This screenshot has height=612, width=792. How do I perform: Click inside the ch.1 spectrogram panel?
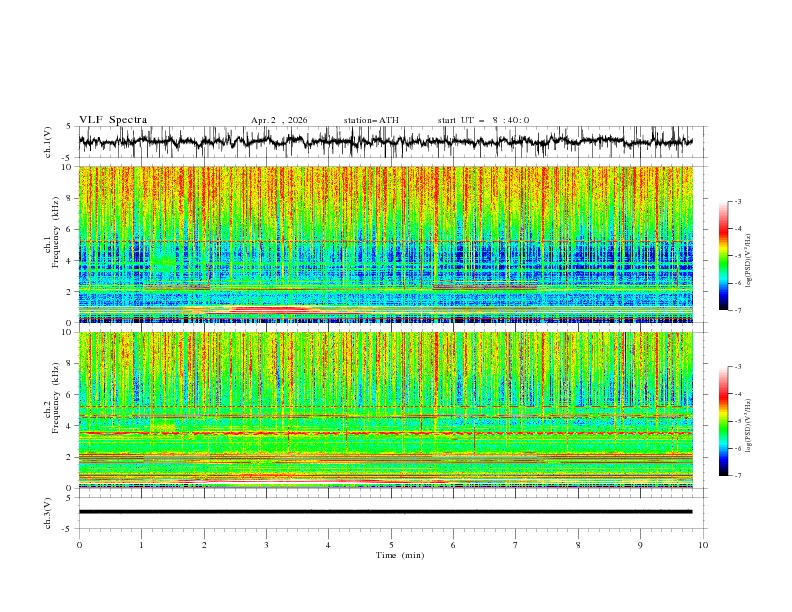(385, 244)
